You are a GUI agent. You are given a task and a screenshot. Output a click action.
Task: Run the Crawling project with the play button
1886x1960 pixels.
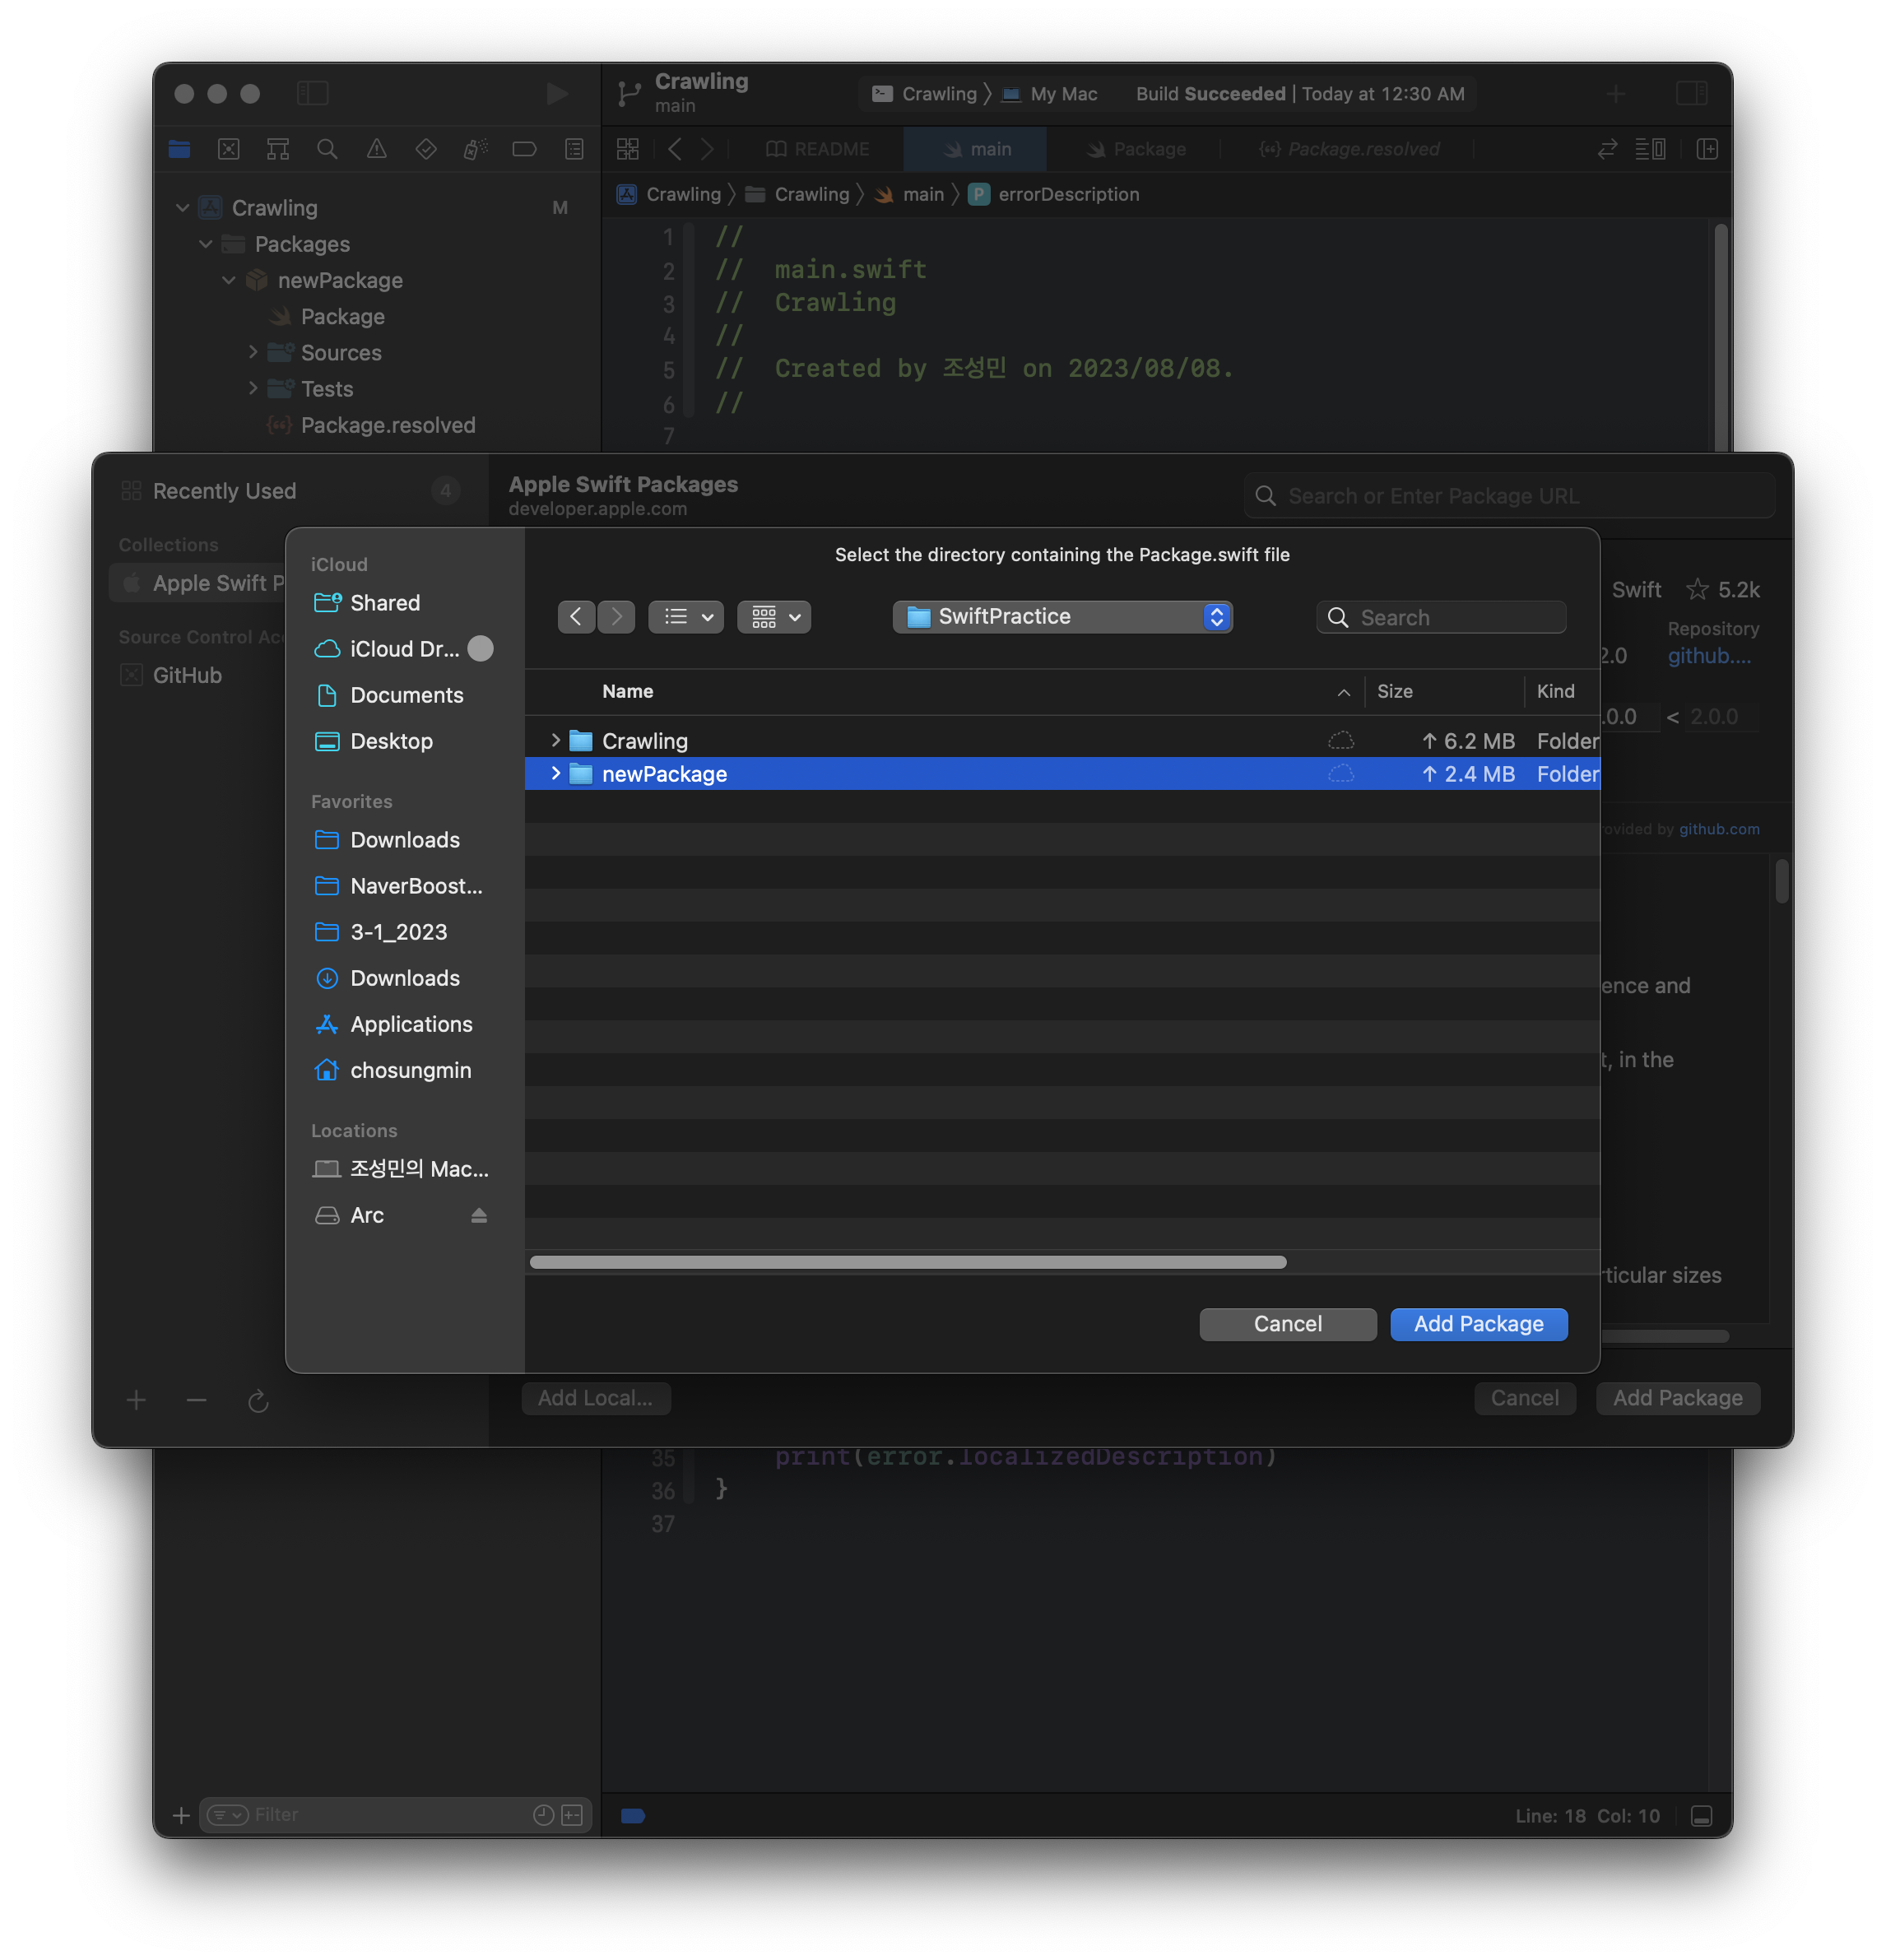pos(557,94)
